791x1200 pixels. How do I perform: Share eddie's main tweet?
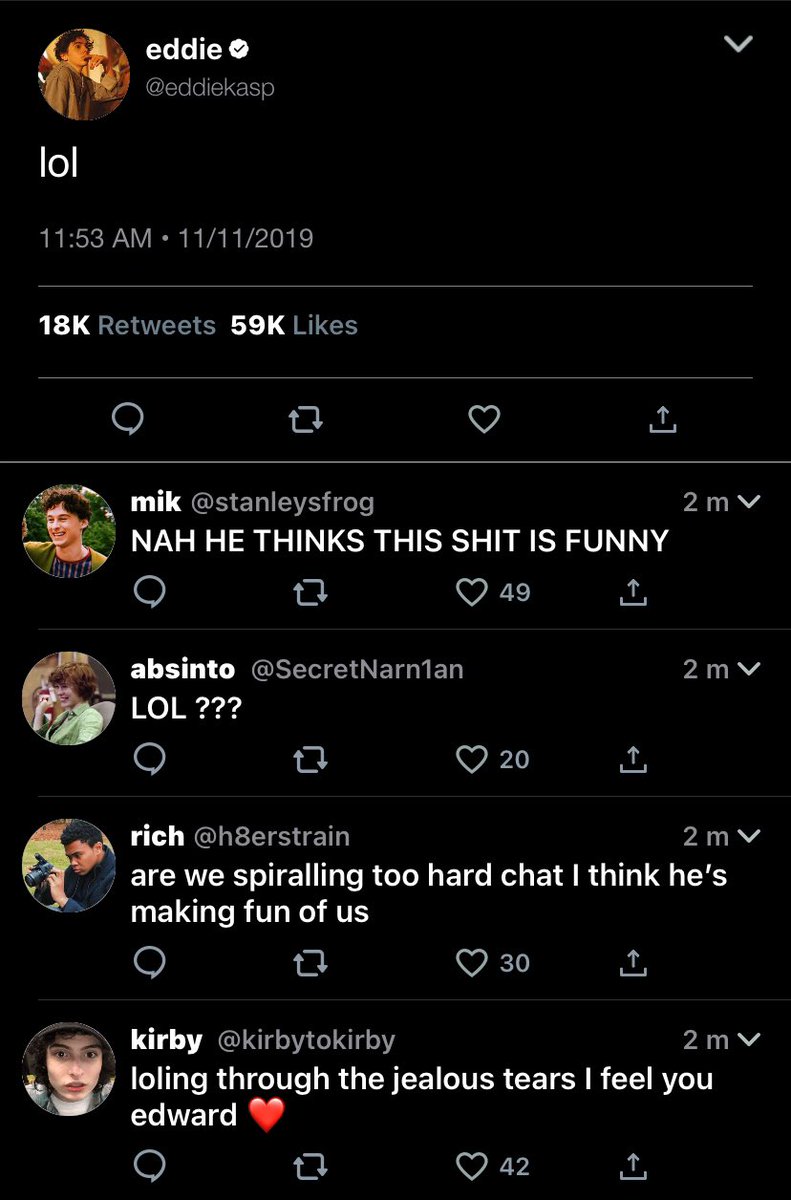pos(662,421)
